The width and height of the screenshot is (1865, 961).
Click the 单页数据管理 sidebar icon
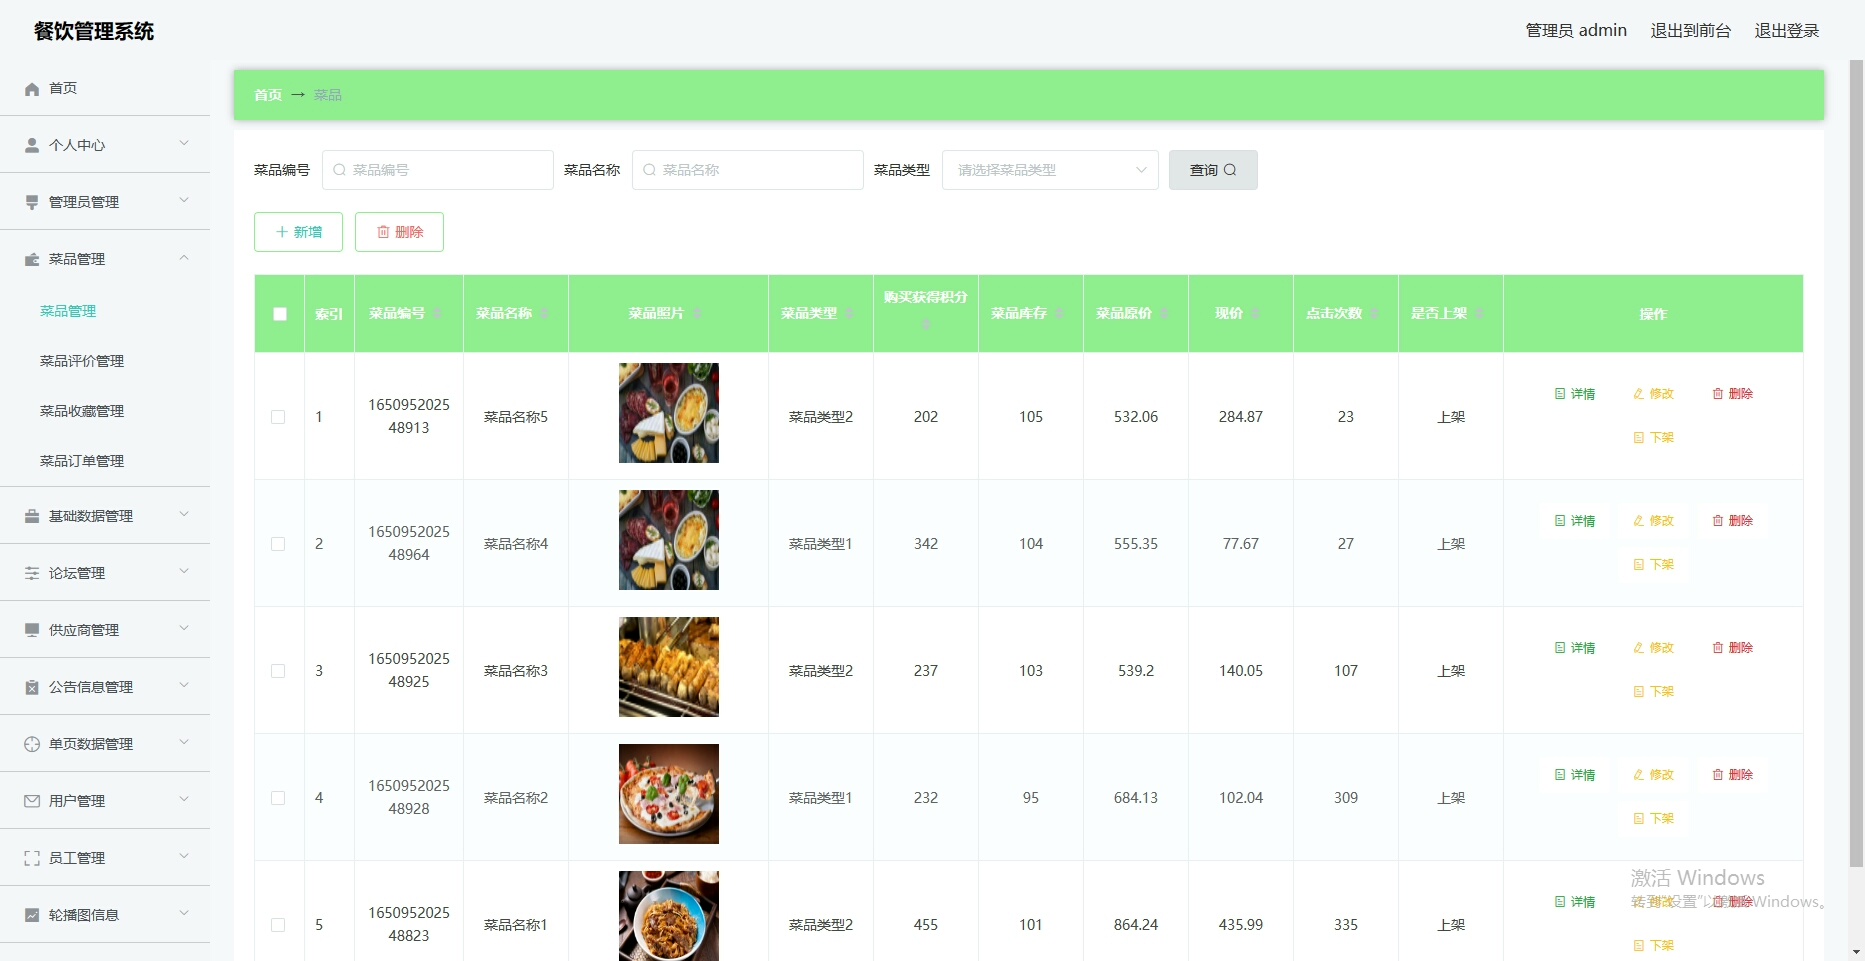pos(32,744)
